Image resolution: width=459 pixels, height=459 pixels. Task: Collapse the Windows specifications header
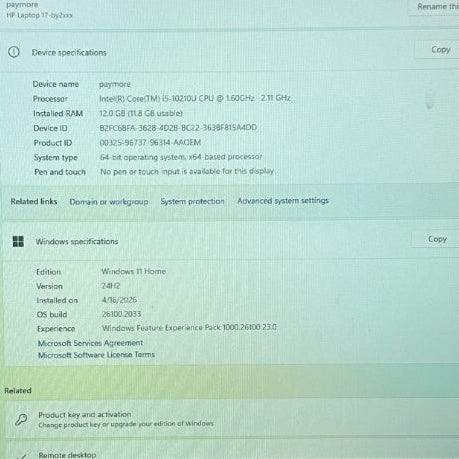[x=230, y=241]
